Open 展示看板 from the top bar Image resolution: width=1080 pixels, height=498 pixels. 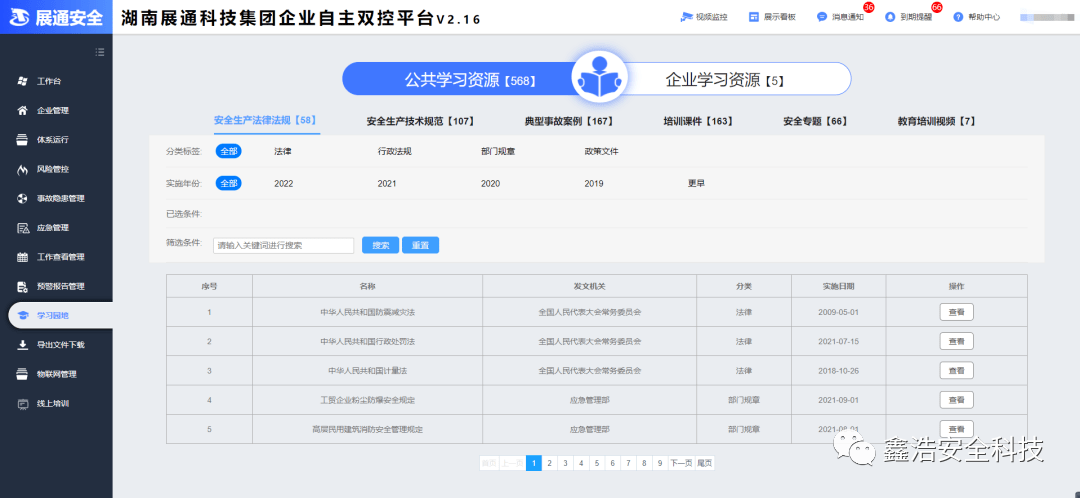pyautogui.click(x=772, y=17)
